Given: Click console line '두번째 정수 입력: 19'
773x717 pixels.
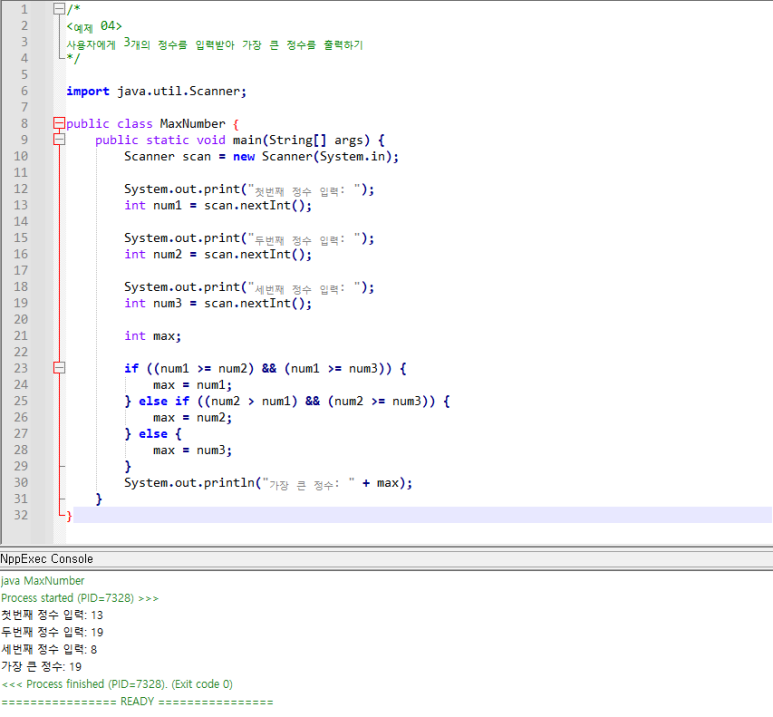Looking at the screenshot, I should [x=52, y=632].
